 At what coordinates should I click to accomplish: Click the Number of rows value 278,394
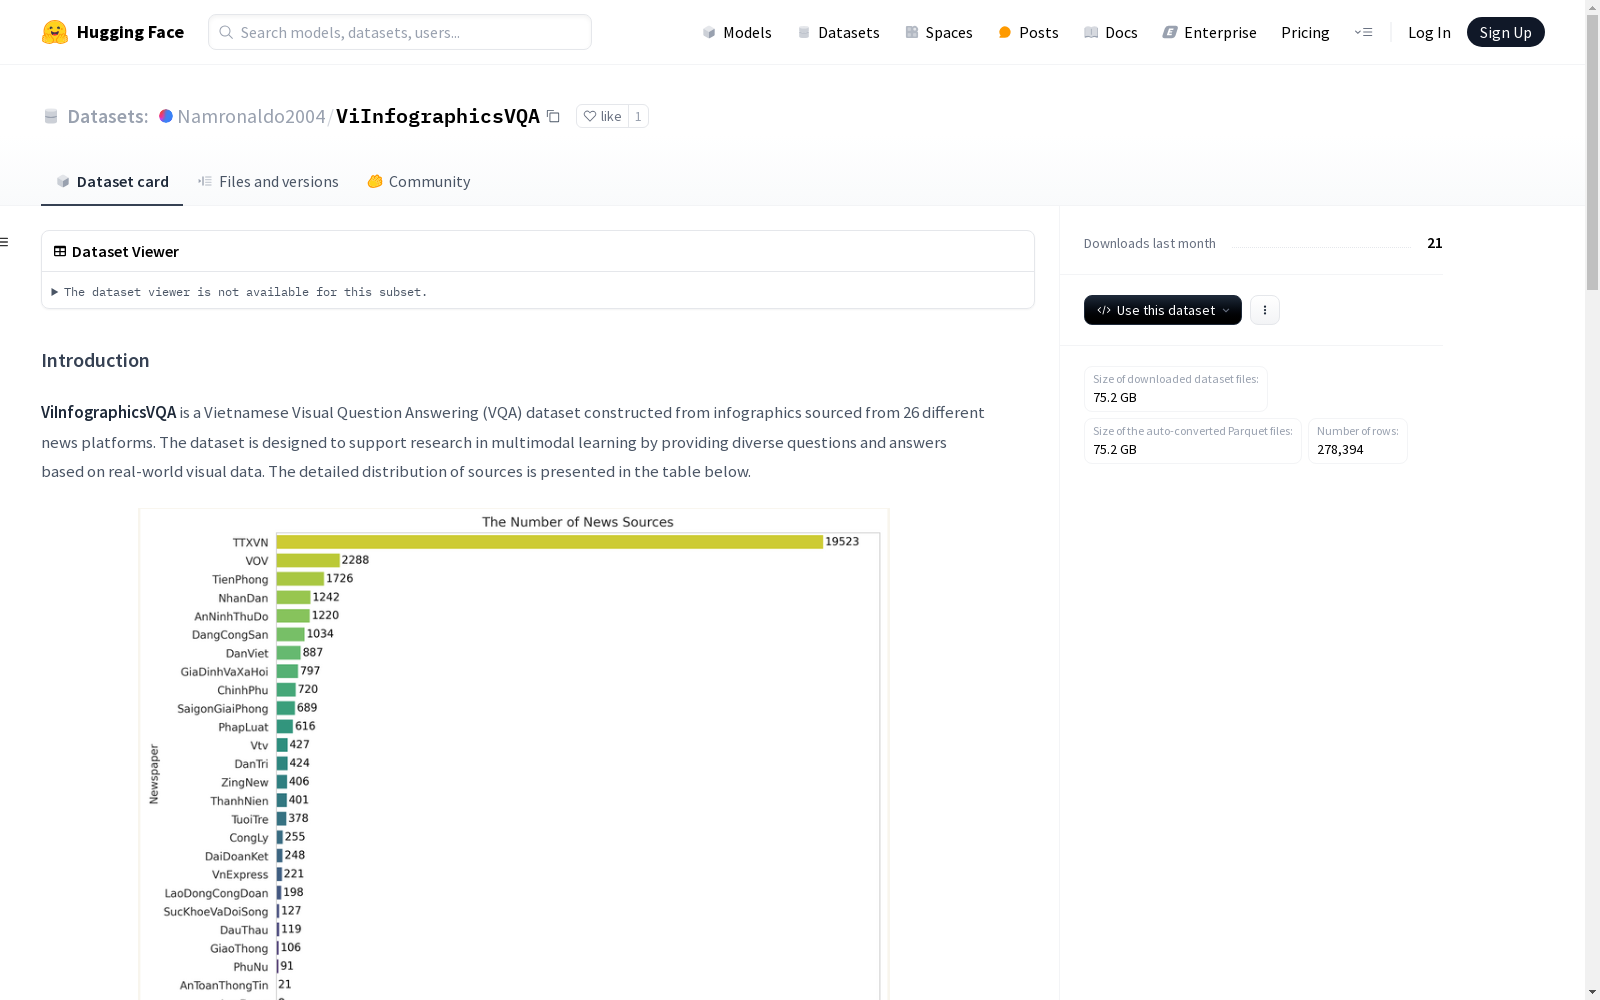point(1340,449)
